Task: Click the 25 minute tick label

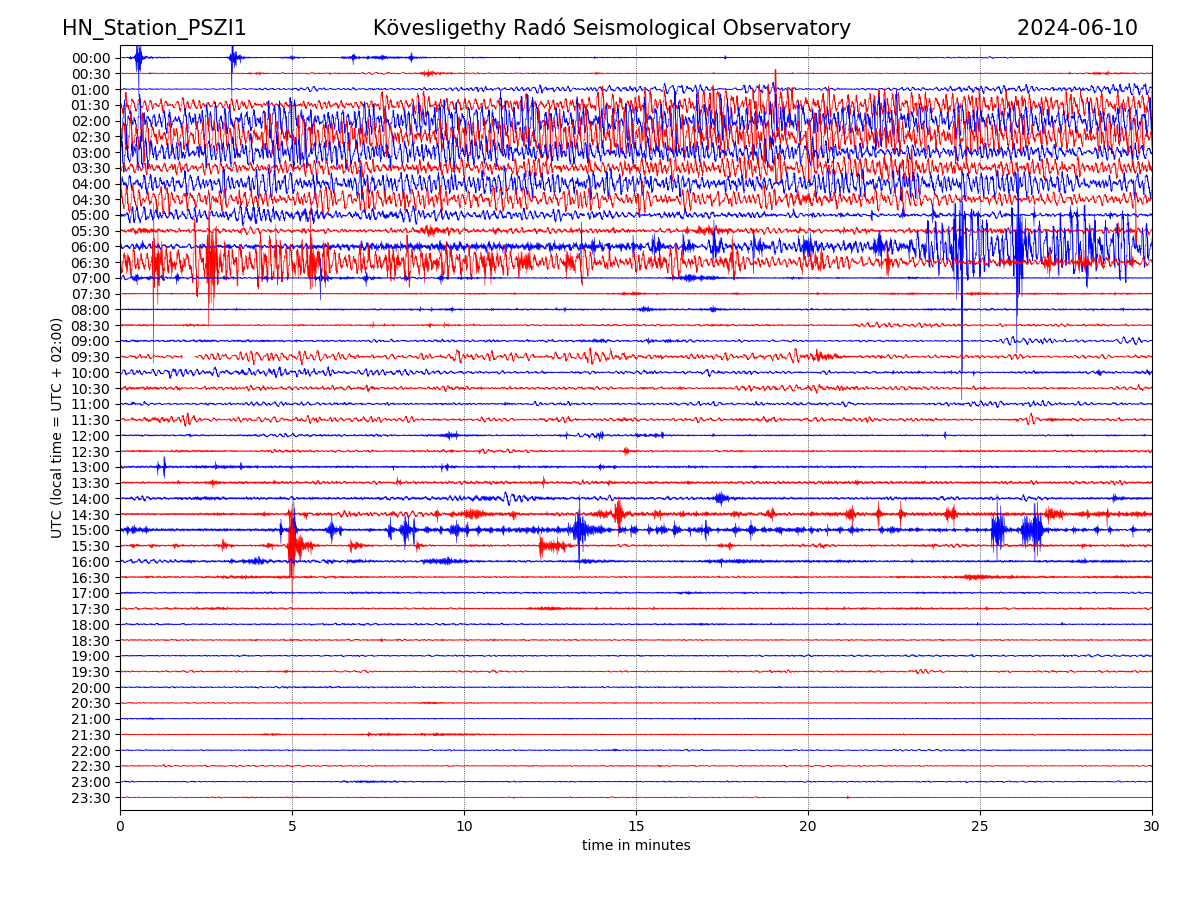Action: pos(980,826)
